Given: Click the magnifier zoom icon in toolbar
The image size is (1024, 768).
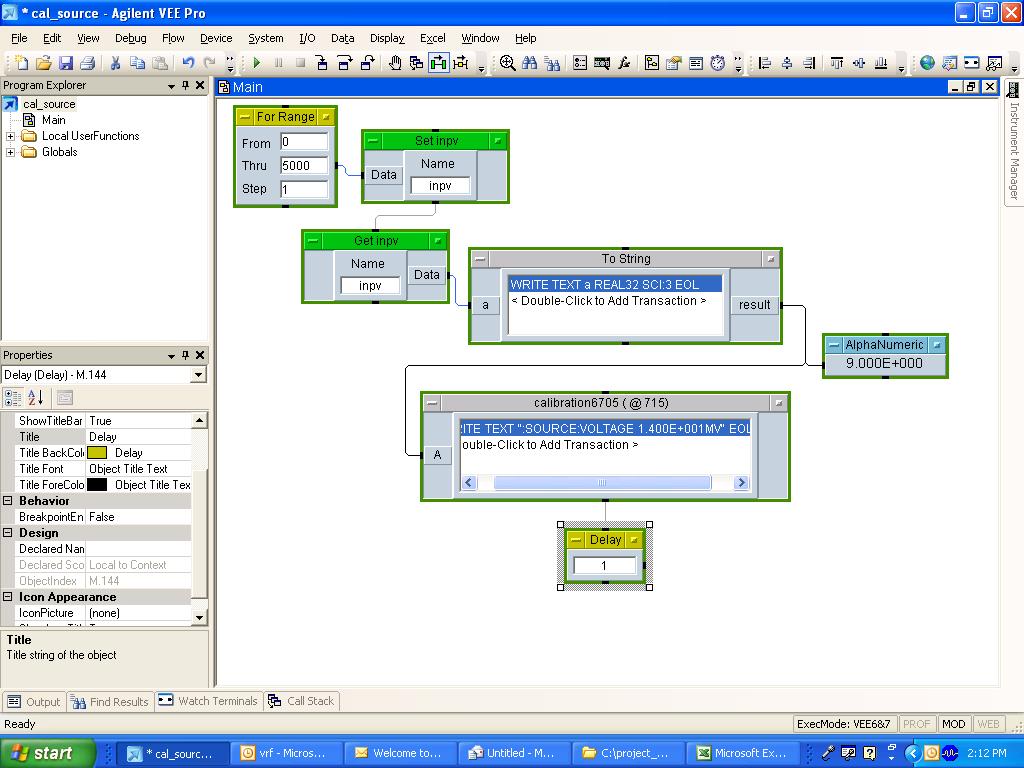Looking at the screenshot, I should point(507,63).
